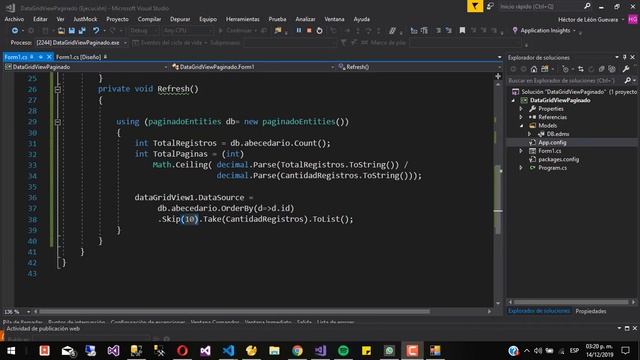Open file using the folder toolbar icon
Screen dimensions: 640x360
tap(61, 31)
